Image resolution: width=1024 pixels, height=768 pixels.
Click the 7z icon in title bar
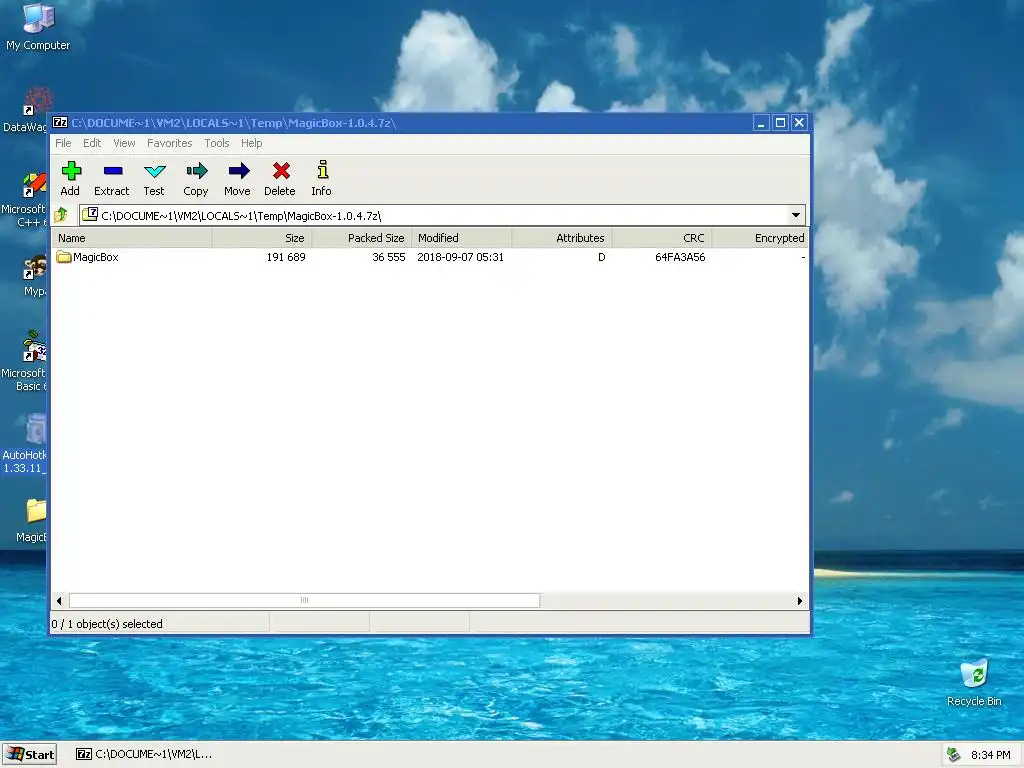pos(59,123)
